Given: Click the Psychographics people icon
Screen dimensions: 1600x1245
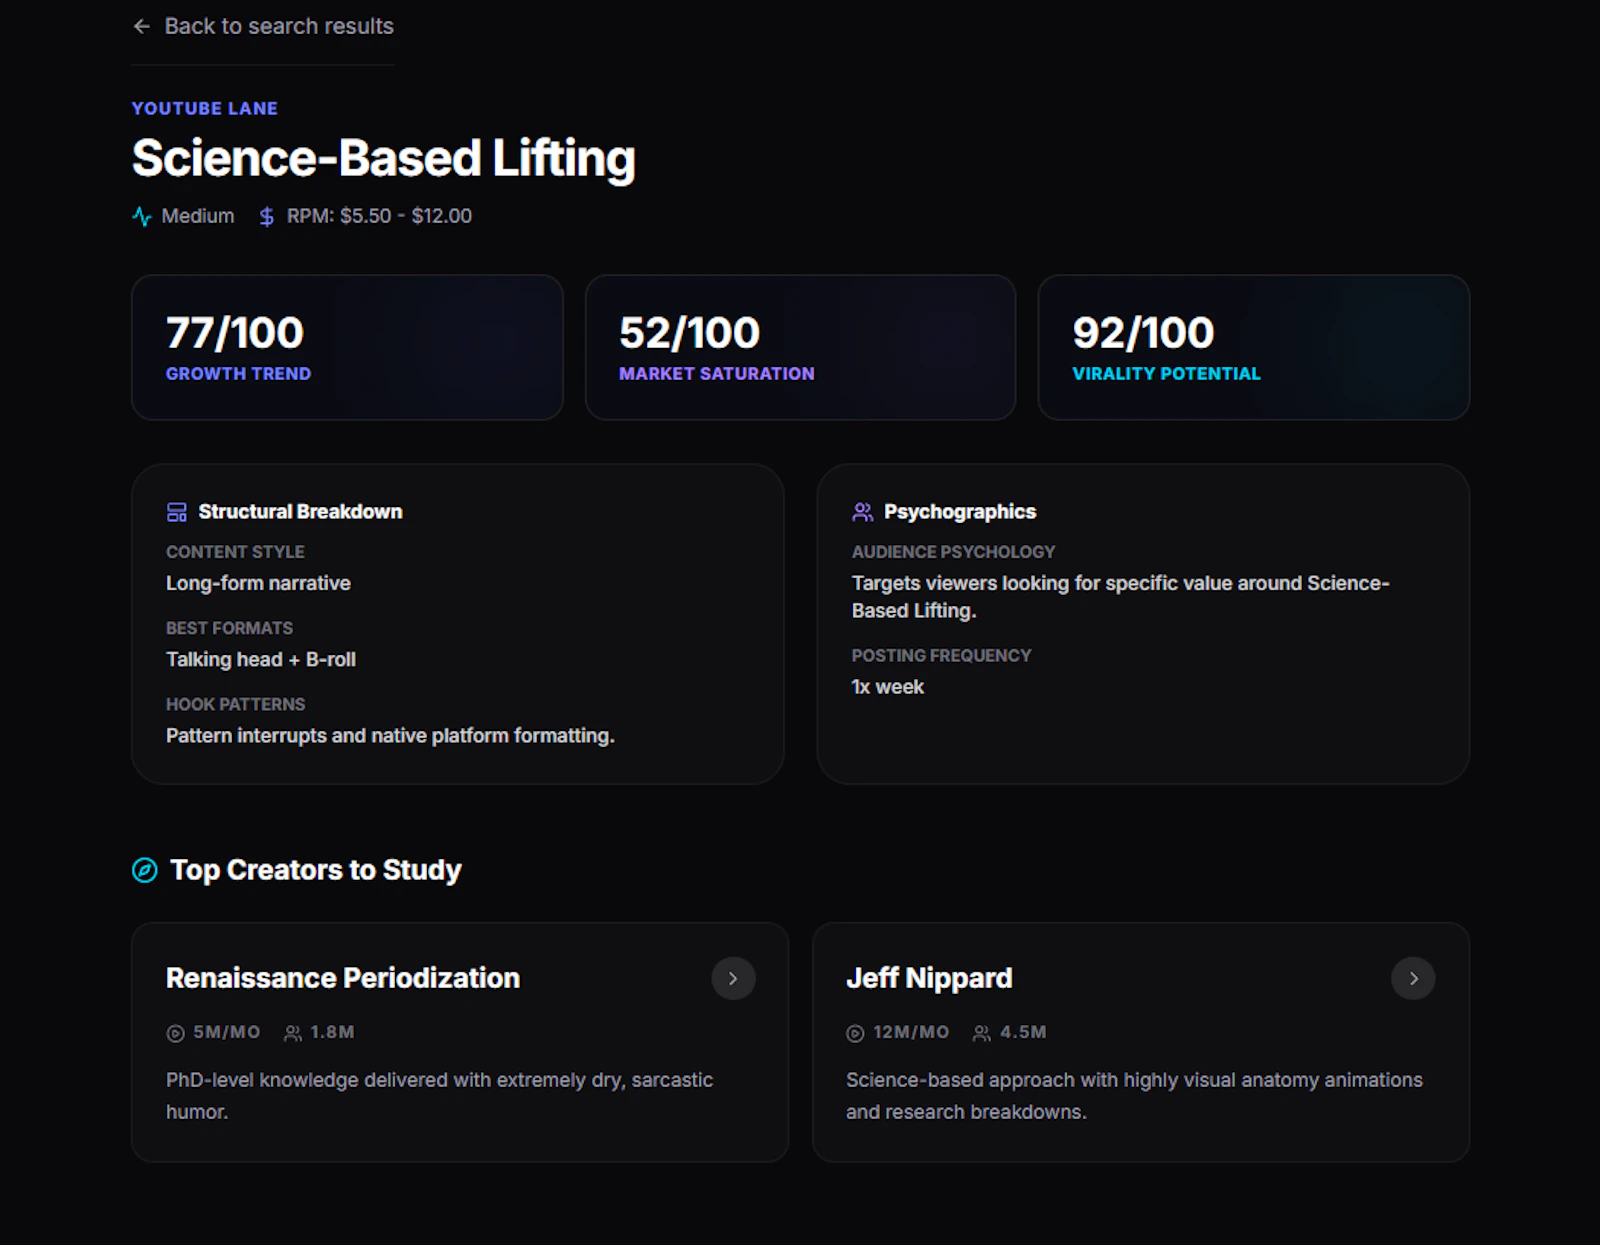Looking at the screenshot, I should click(862, 512).
